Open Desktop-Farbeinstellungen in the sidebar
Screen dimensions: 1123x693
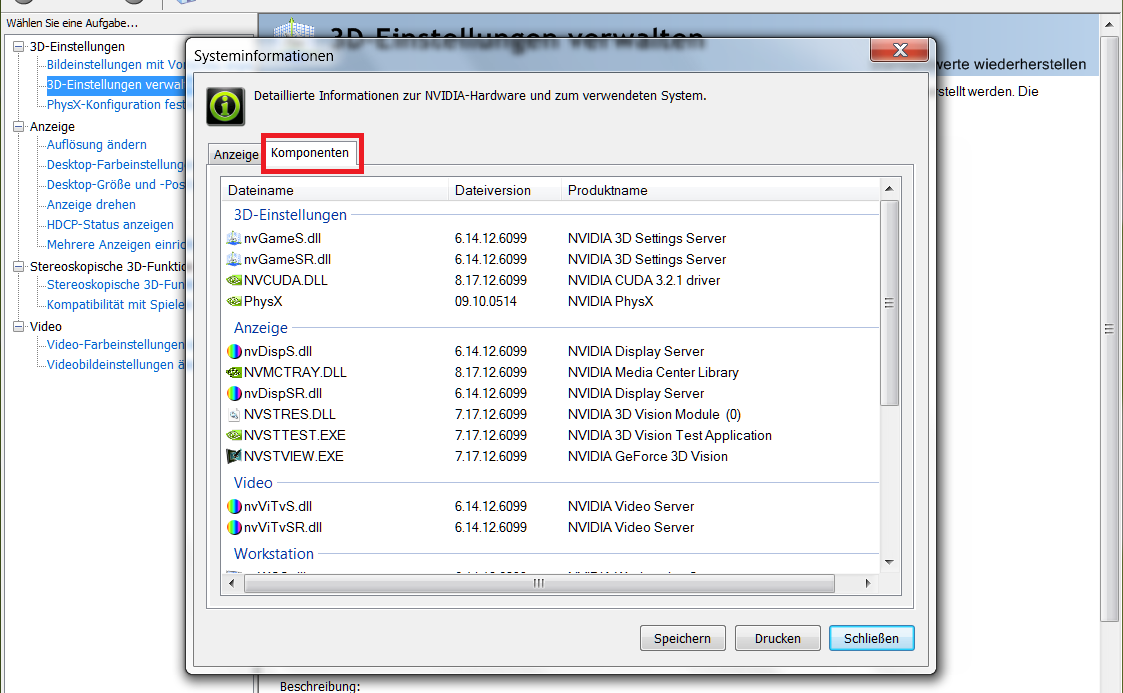click(115, 165)
